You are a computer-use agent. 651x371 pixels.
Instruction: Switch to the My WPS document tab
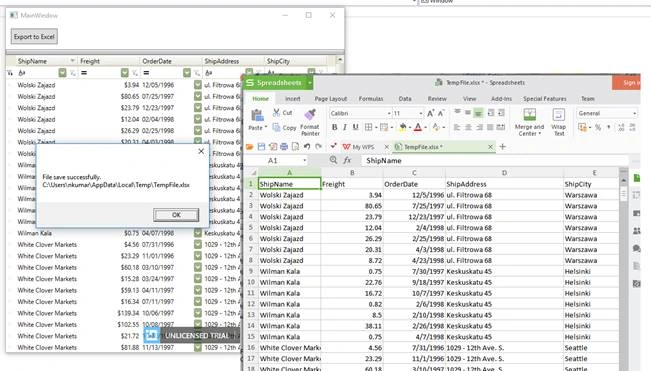[x=362, y=147]
